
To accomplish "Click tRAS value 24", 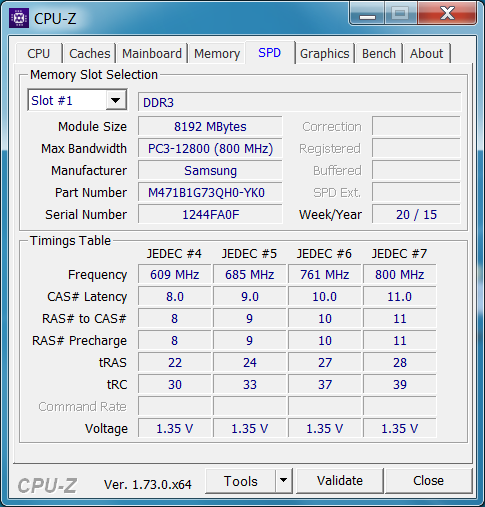I will 250,363.
